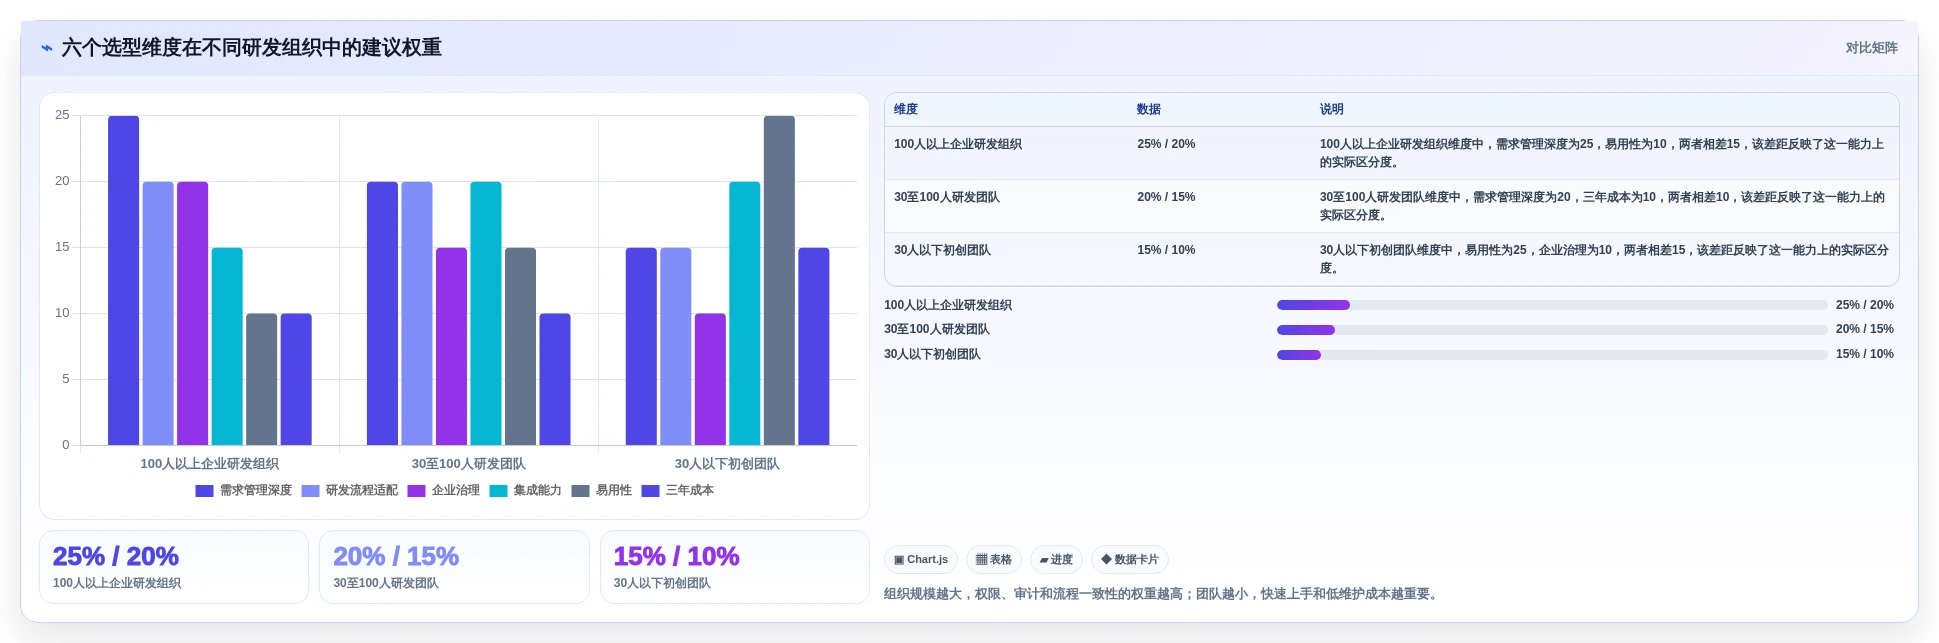Image resolution: width=1939 pixels, height=643 pixels.
Task: Hide the 企业治理 legend series
Action: click(x=444, y=491)
